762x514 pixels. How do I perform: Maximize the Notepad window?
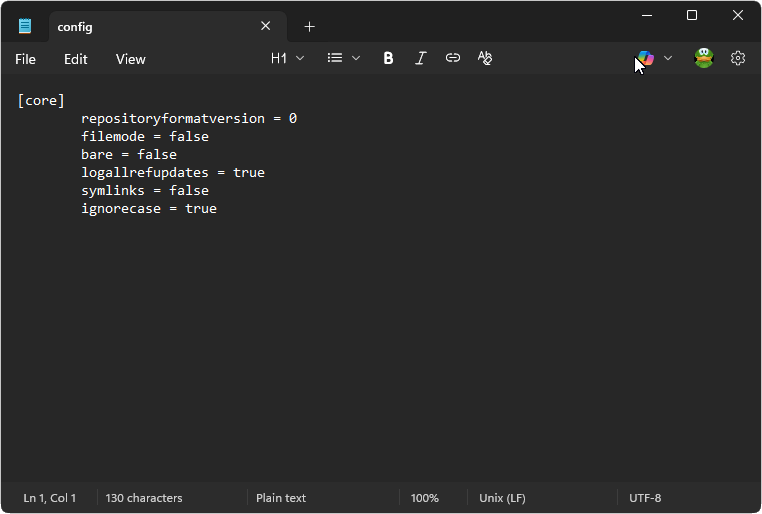click(x=692, y=16)
